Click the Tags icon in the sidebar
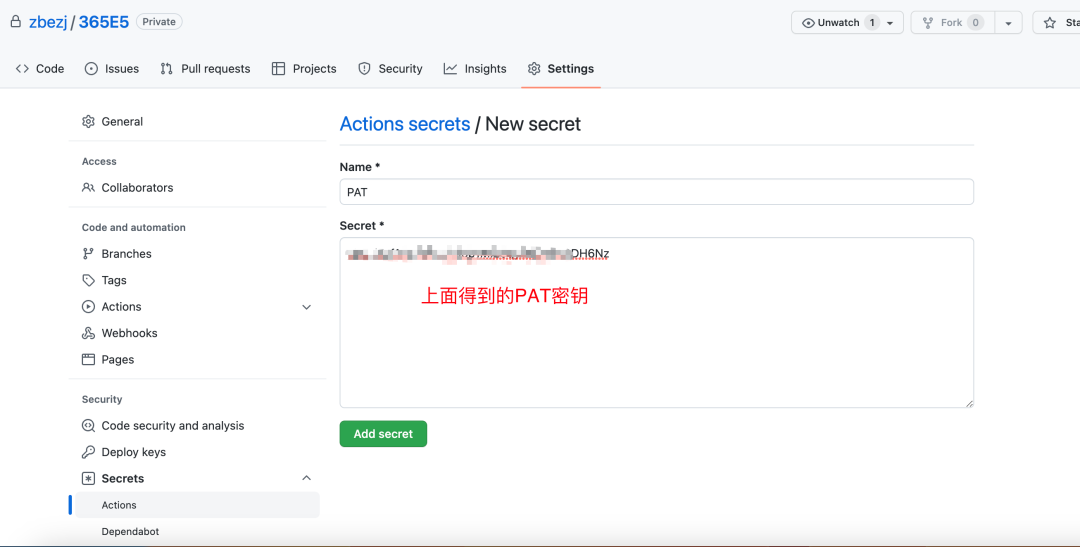 pos(88,280)
